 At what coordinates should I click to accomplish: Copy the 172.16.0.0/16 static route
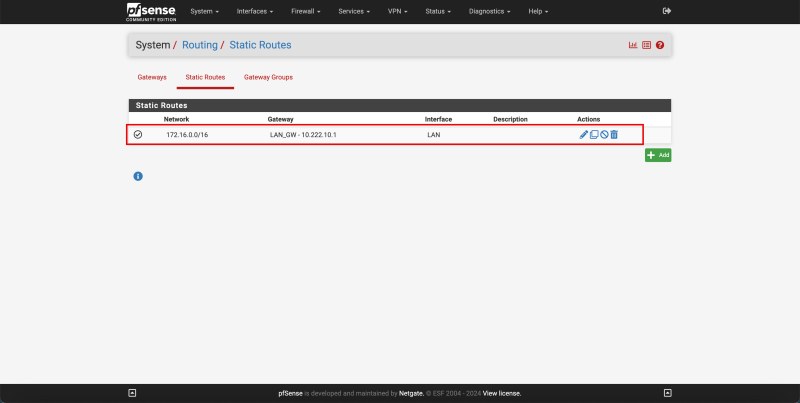(594, 134)
